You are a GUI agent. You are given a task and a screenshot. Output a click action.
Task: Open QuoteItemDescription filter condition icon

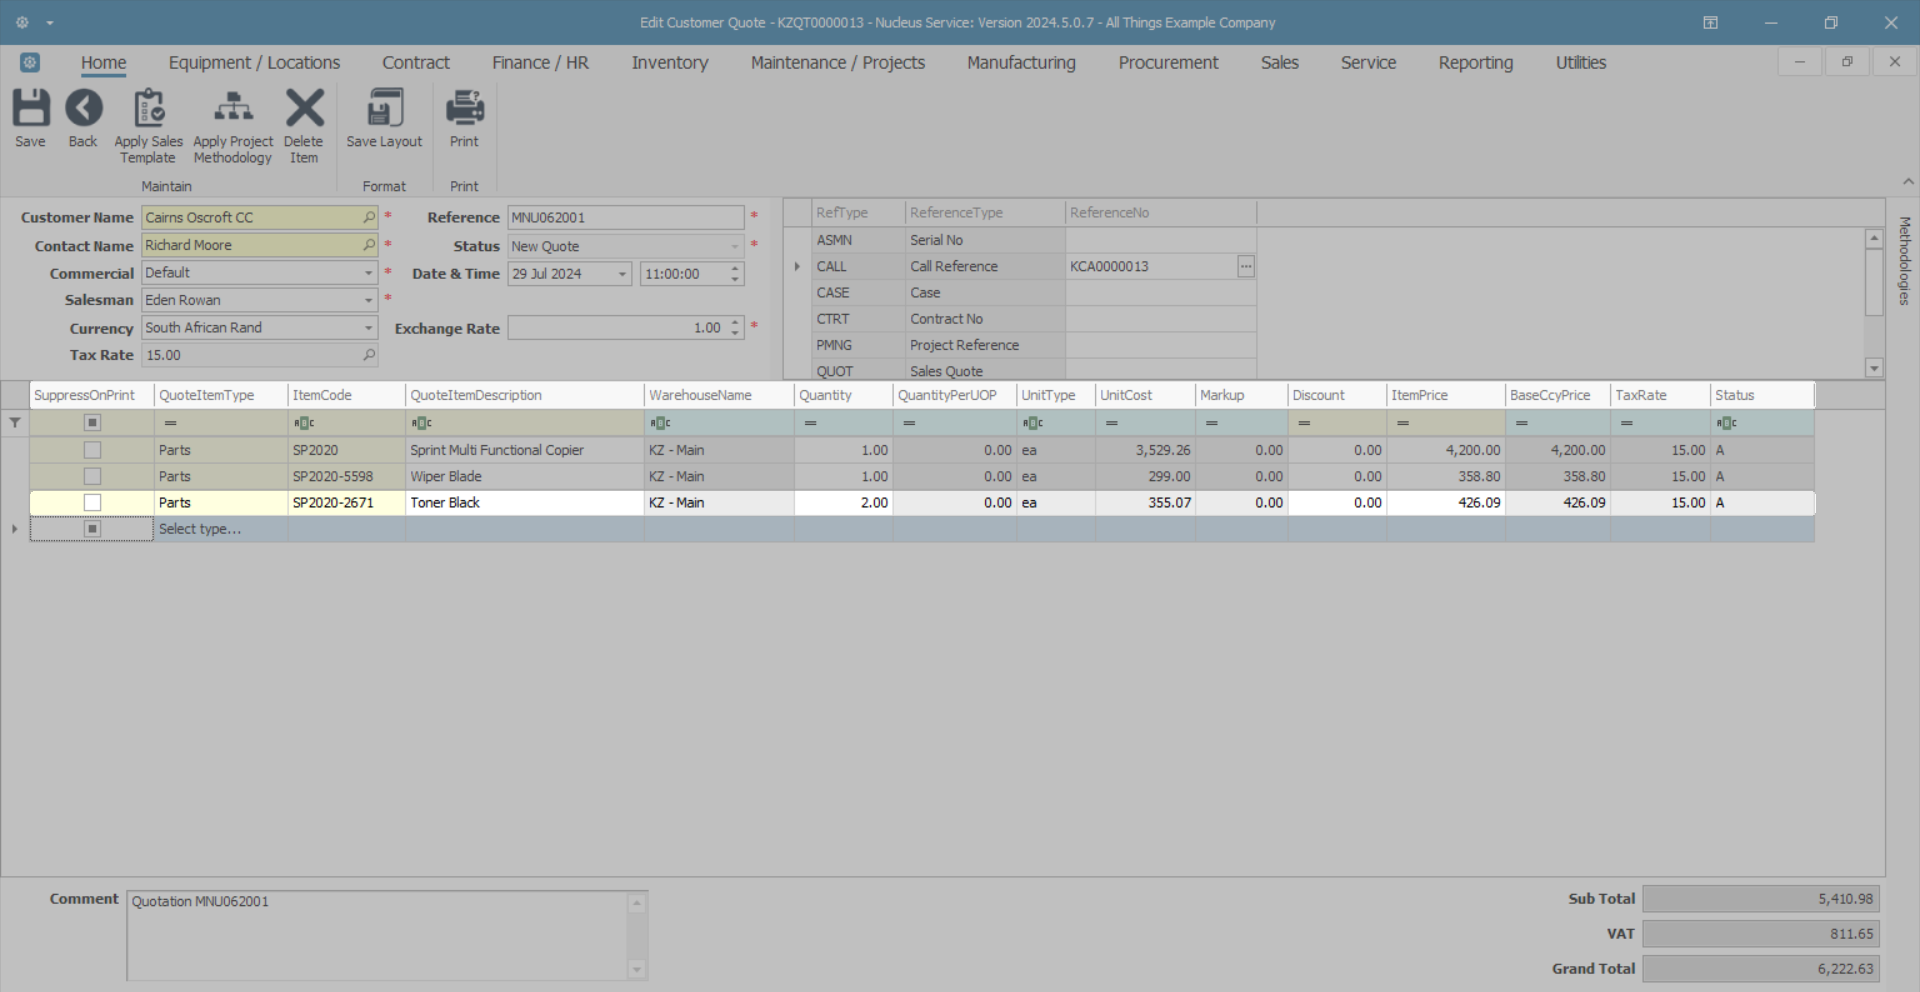point(422,423)
